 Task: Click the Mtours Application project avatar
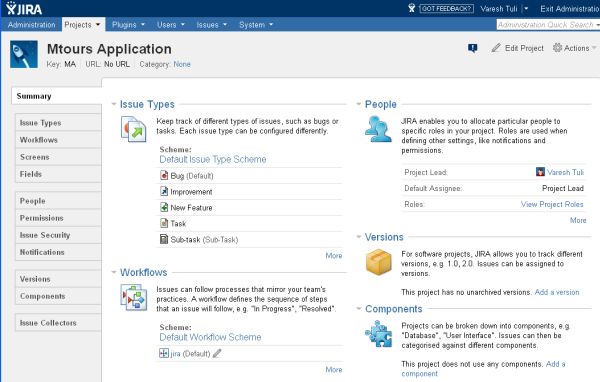click(x=24, y=54)
